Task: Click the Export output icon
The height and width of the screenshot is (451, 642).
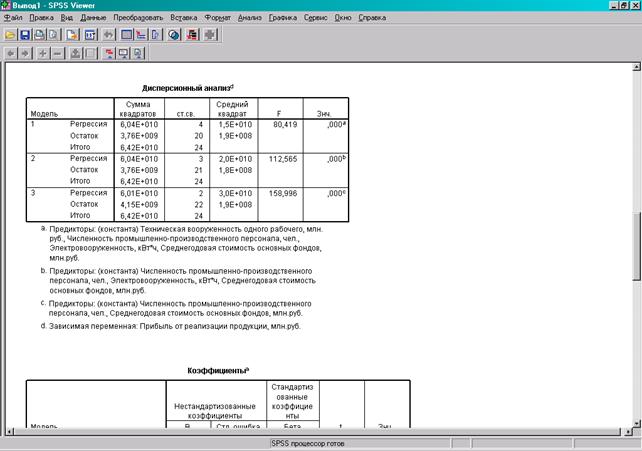Action: [x=72, y=35]
